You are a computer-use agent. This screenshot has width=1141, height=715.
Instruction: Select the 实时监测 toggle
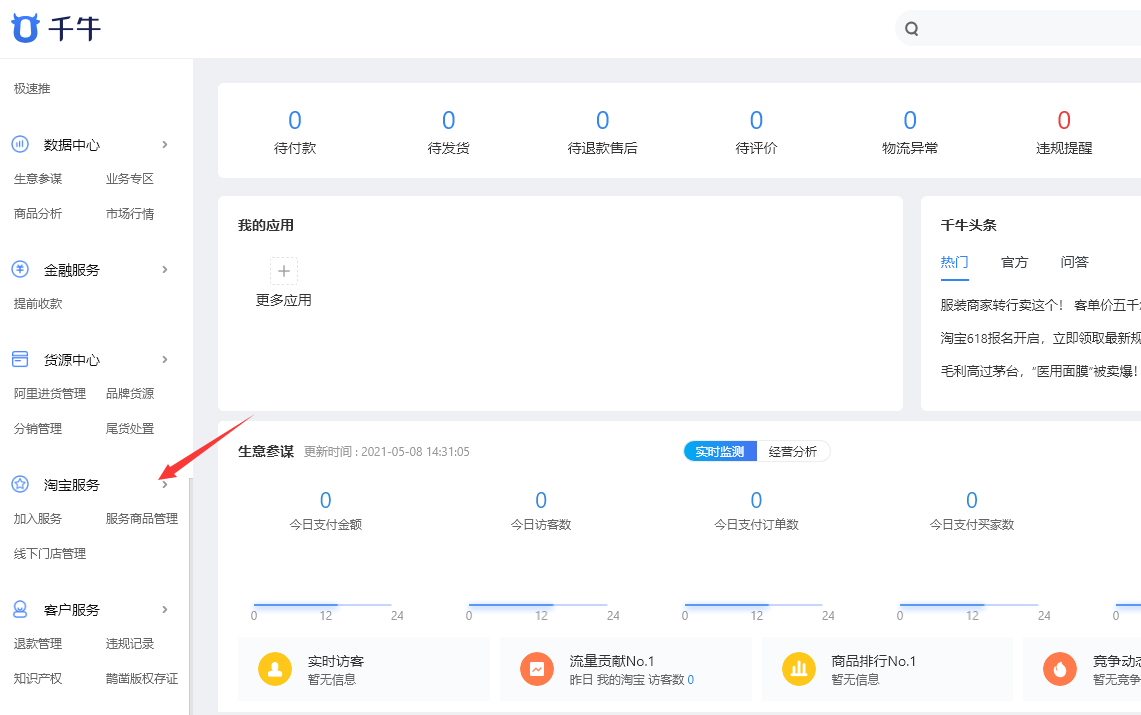pyautogui.click(x=720, y=452)
